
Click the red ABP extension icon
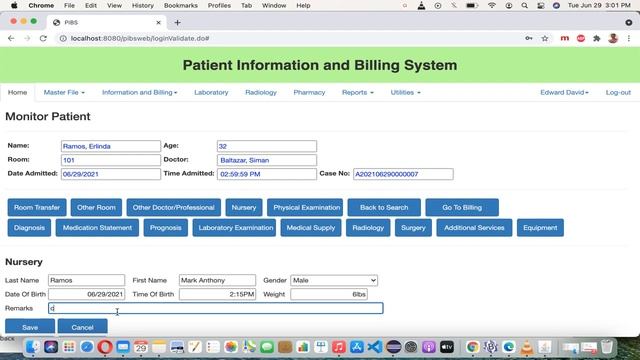(x=581, y=38)
